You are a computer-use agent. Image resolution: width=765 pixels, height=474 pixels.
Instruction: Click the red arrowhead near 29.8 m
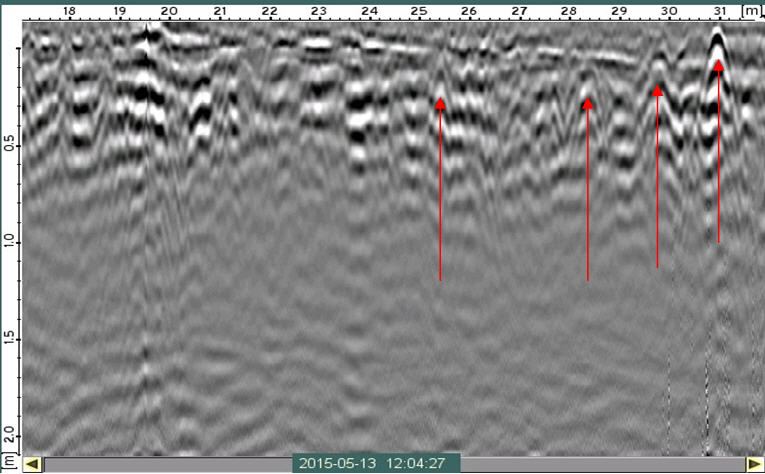pyautogui.click(x=657, y=91)
